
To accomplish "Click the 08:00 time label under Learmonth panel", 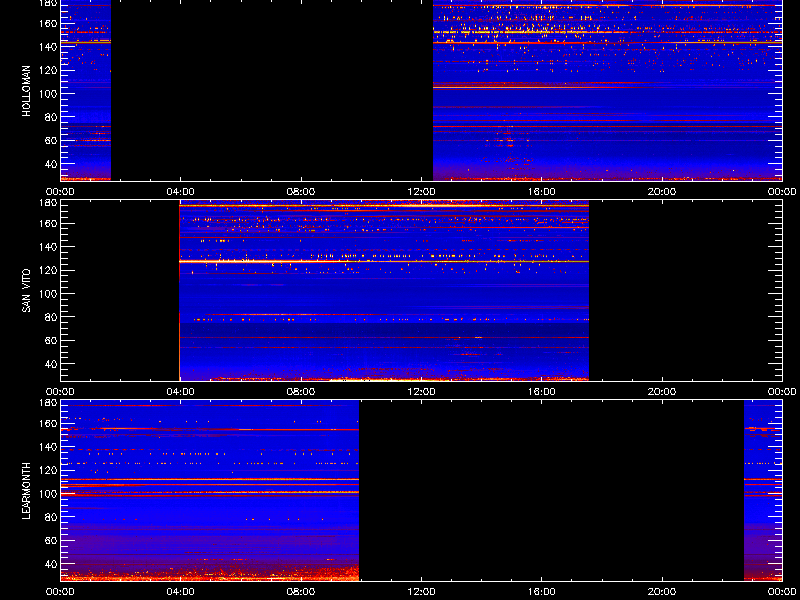I will click(x=301, y=592).
